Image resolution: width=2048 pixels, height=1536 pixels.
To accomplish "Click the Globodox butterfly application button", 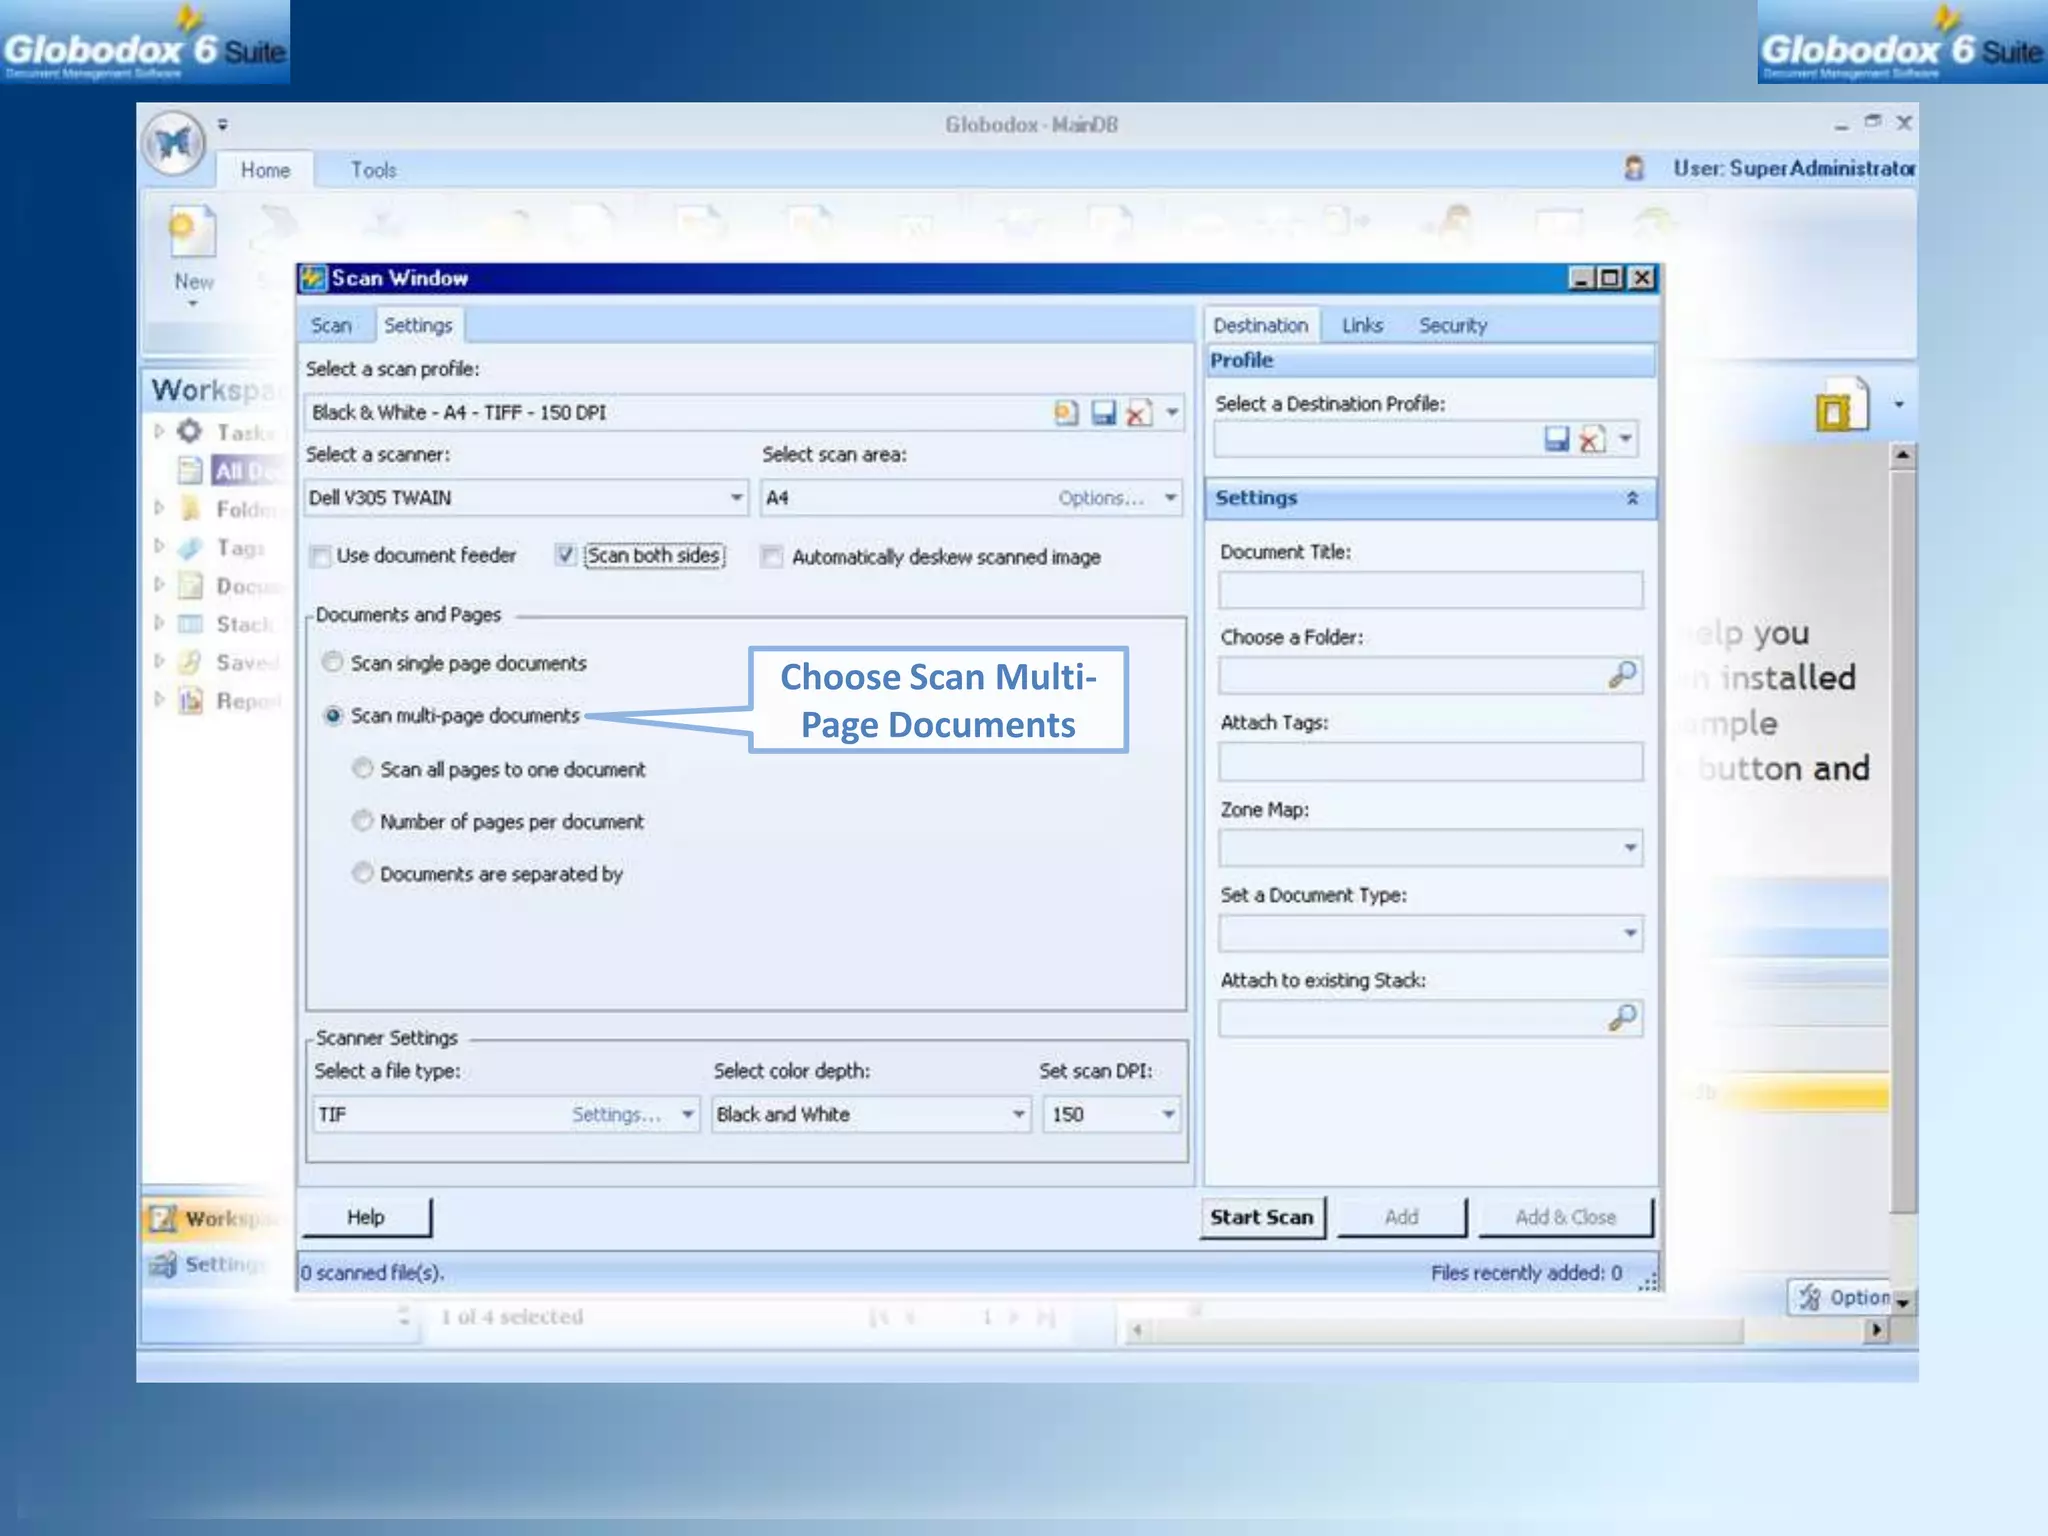I will point(174,144).
